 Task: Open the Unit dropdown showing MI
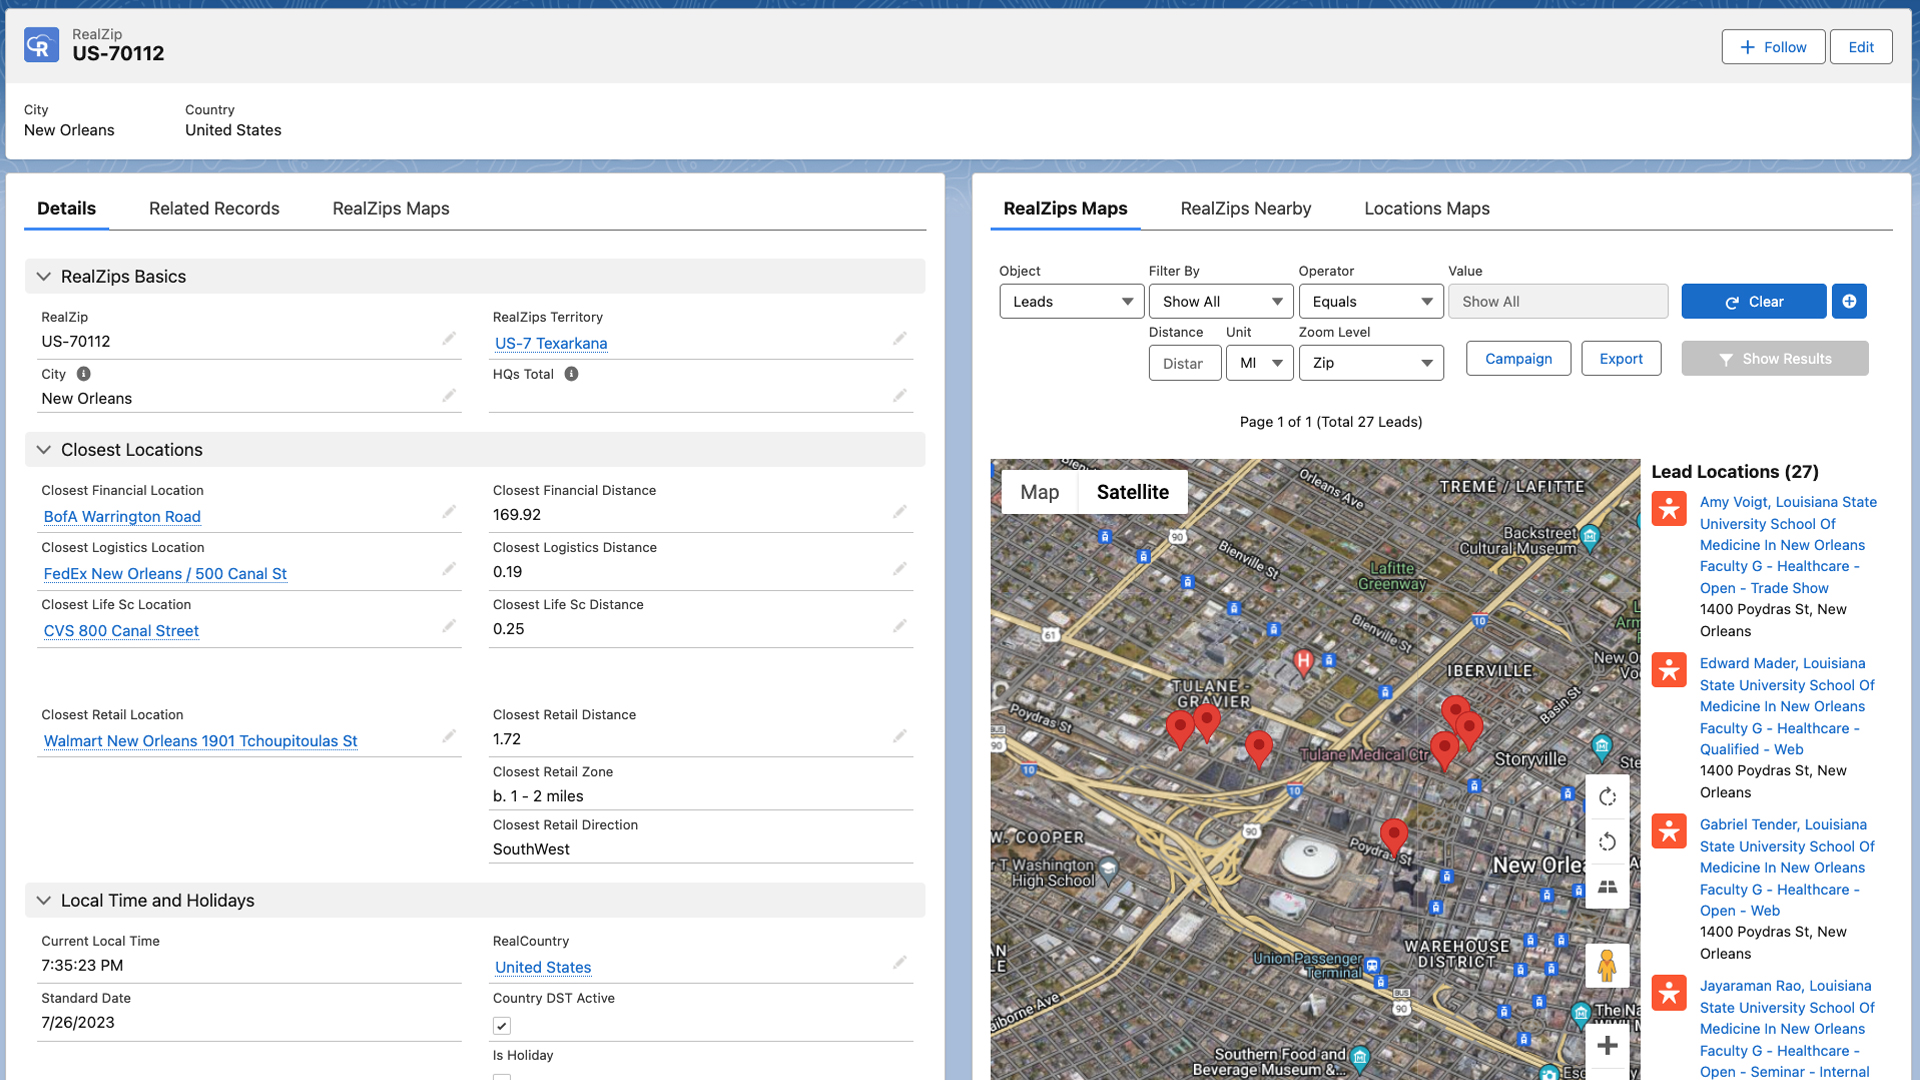tap(1260, 363)
